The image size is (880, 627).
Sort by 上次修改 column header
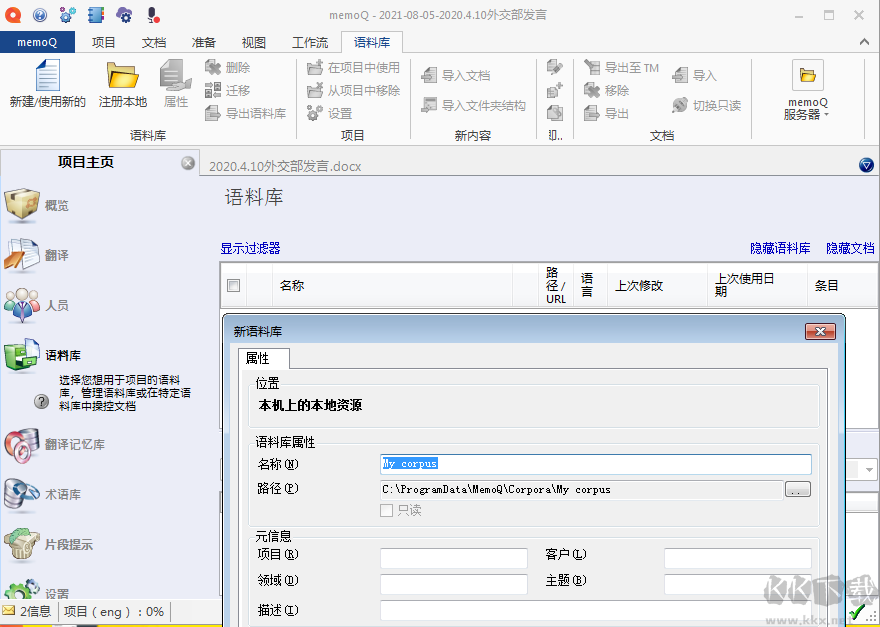657,286
